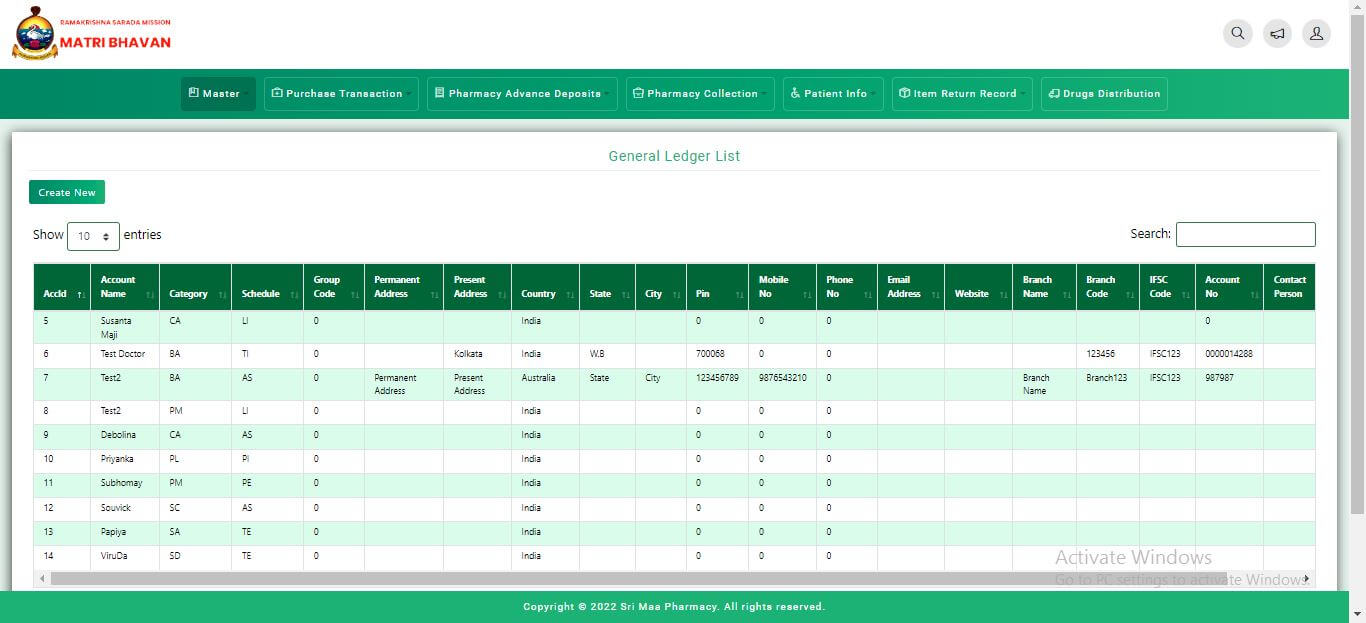Click the Create New button
This screenshot has width=1366, height=623.
click(x=67, y=192)
